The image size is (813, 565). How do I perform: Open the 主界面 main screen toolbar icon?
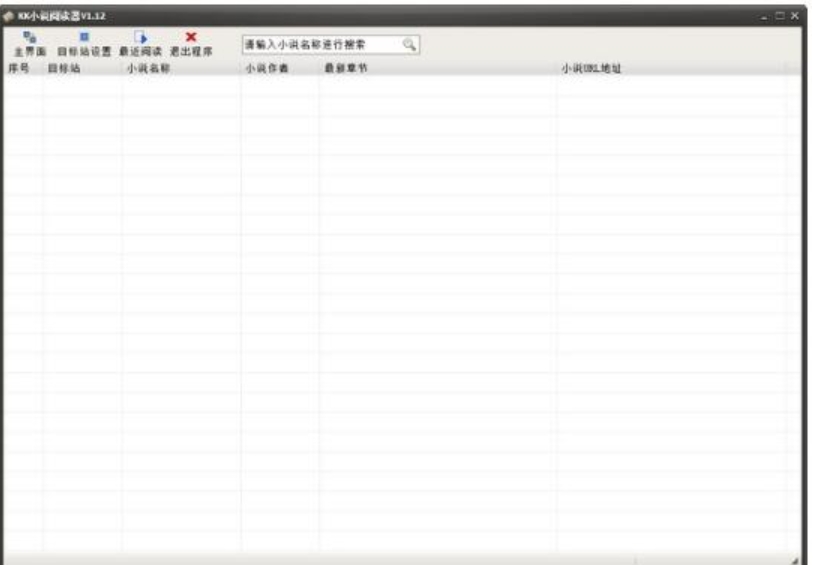pos(30,44)
